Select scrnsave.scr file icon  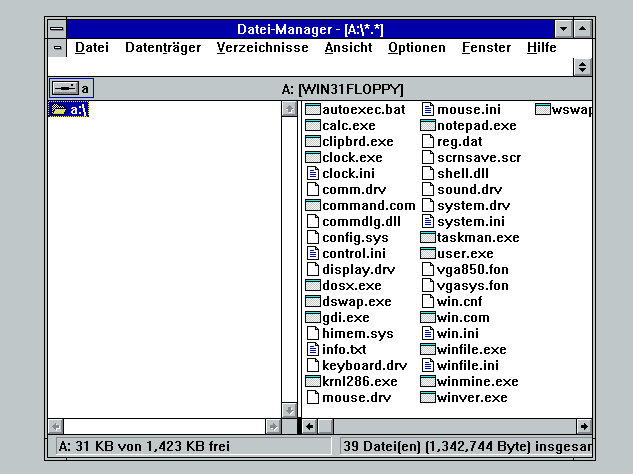coord(428,157)
